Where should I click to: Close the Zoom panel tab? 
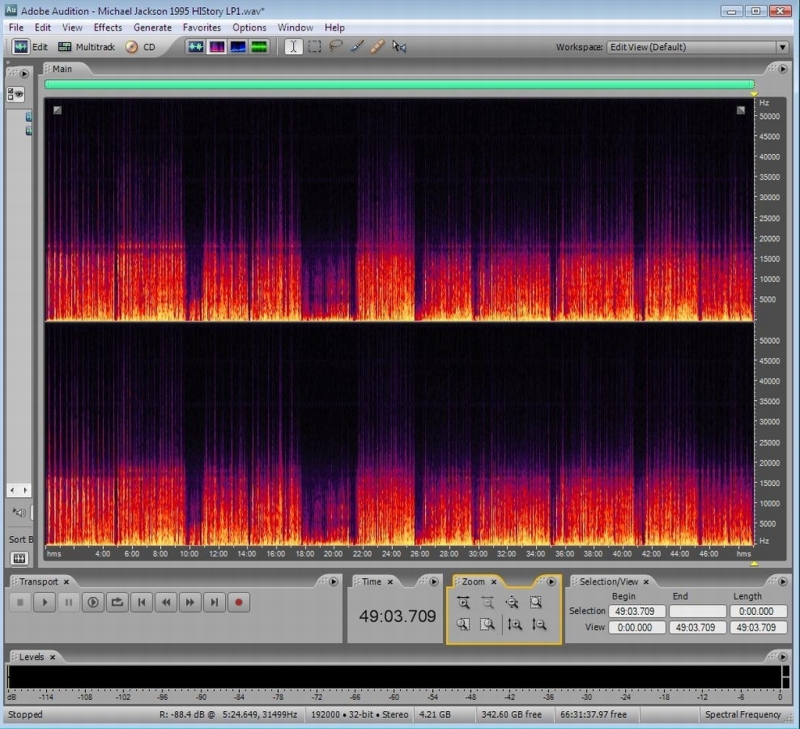click(x=494, y=582)
